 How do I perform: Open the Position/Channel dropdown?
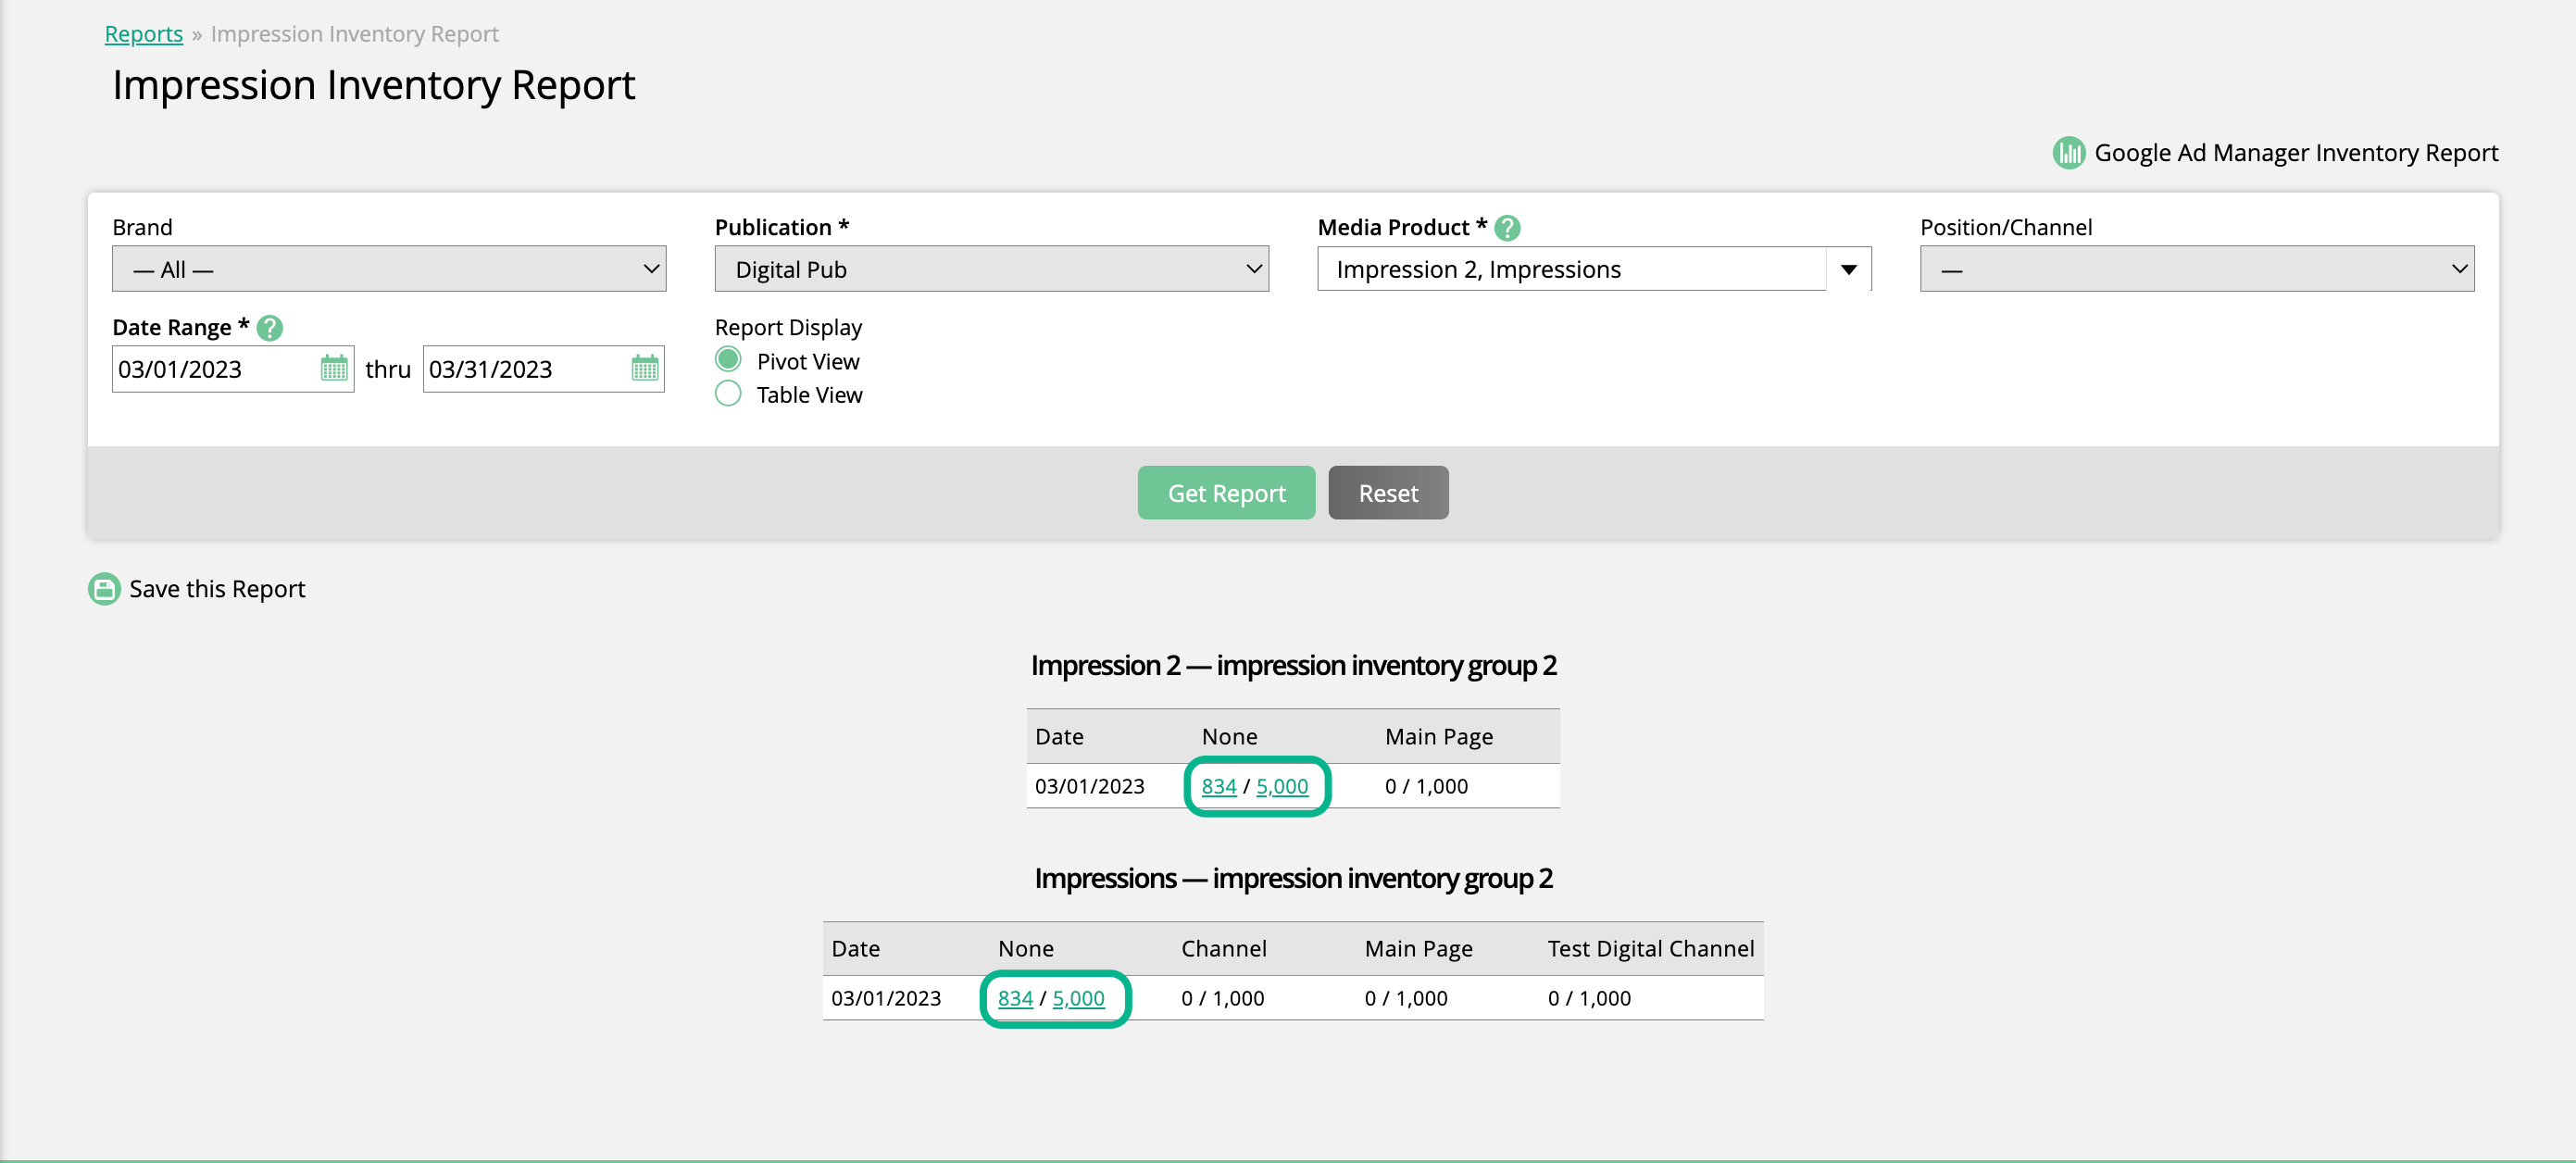point(2196,269)
